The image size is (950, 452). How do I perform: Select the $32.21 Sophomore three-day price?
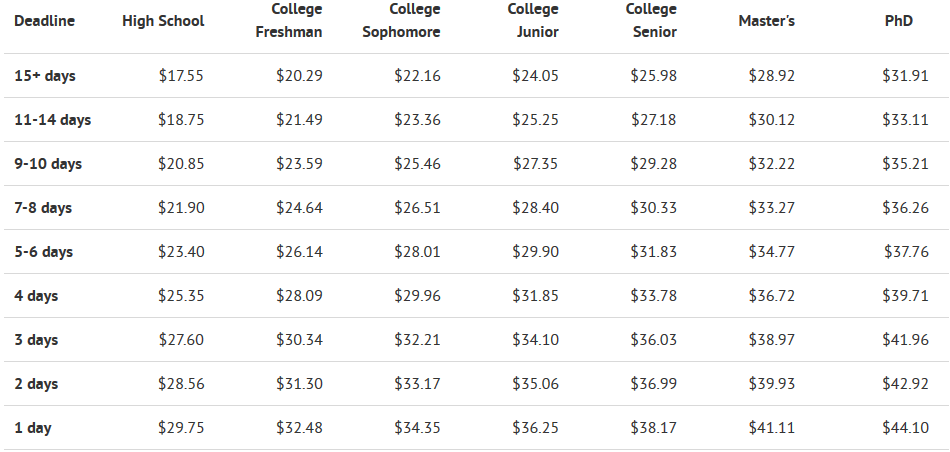click(417, 340)
